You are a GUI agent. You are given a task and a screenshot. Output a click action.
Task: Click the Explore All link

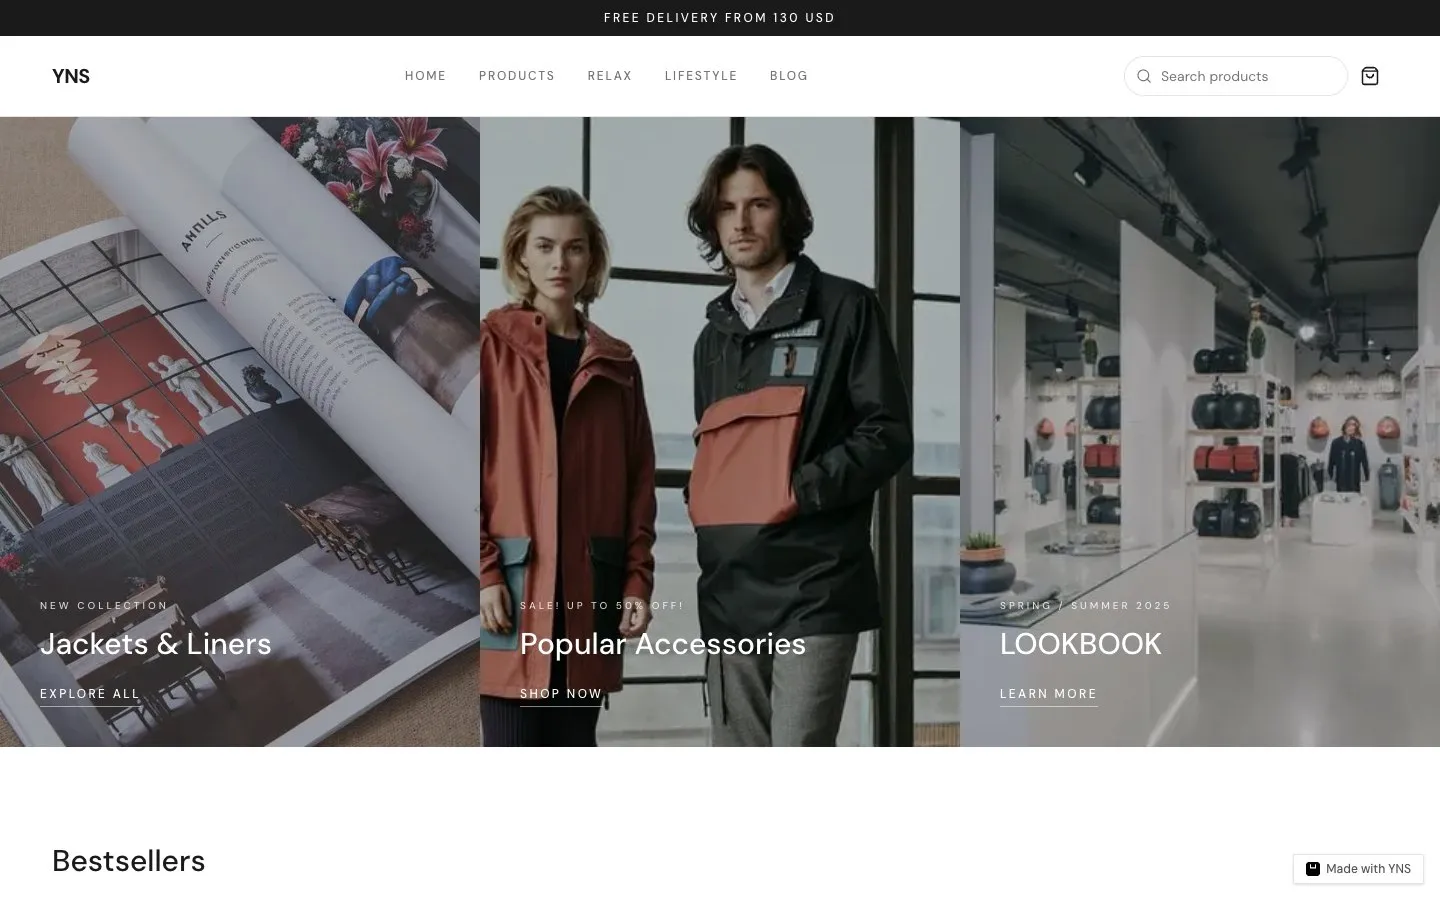[90, 694]
